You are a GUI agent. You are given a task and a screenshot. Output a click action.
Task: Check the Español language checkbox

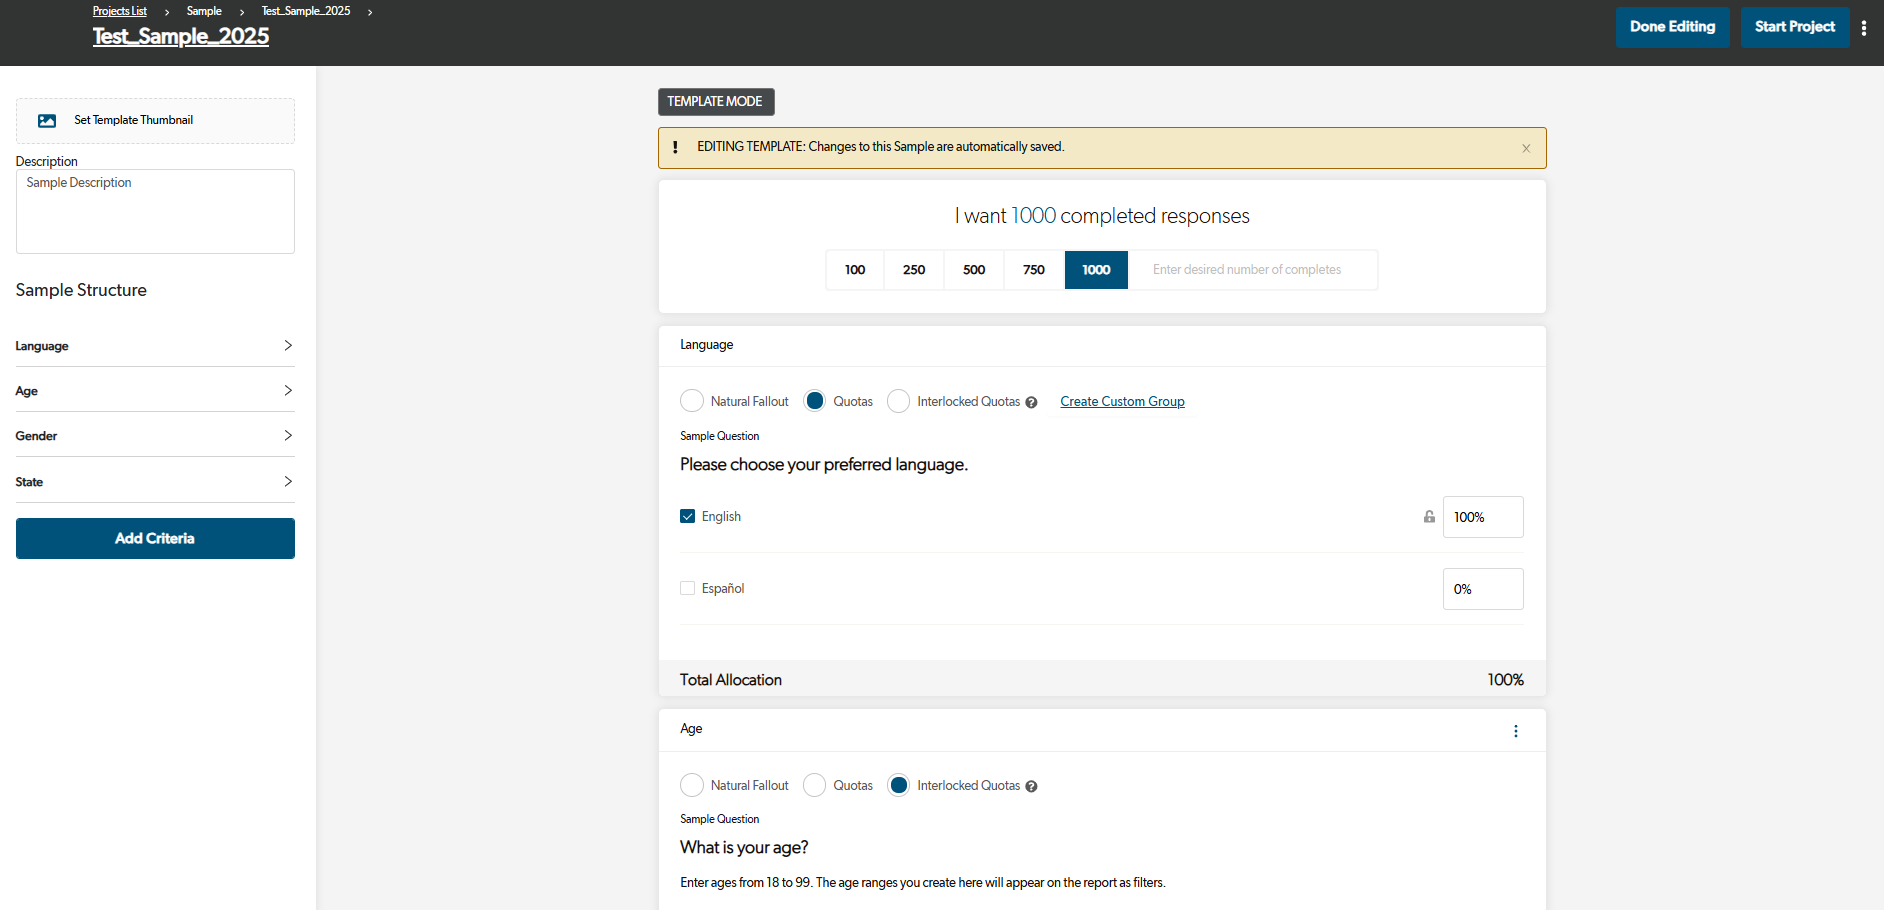(688, 589)
